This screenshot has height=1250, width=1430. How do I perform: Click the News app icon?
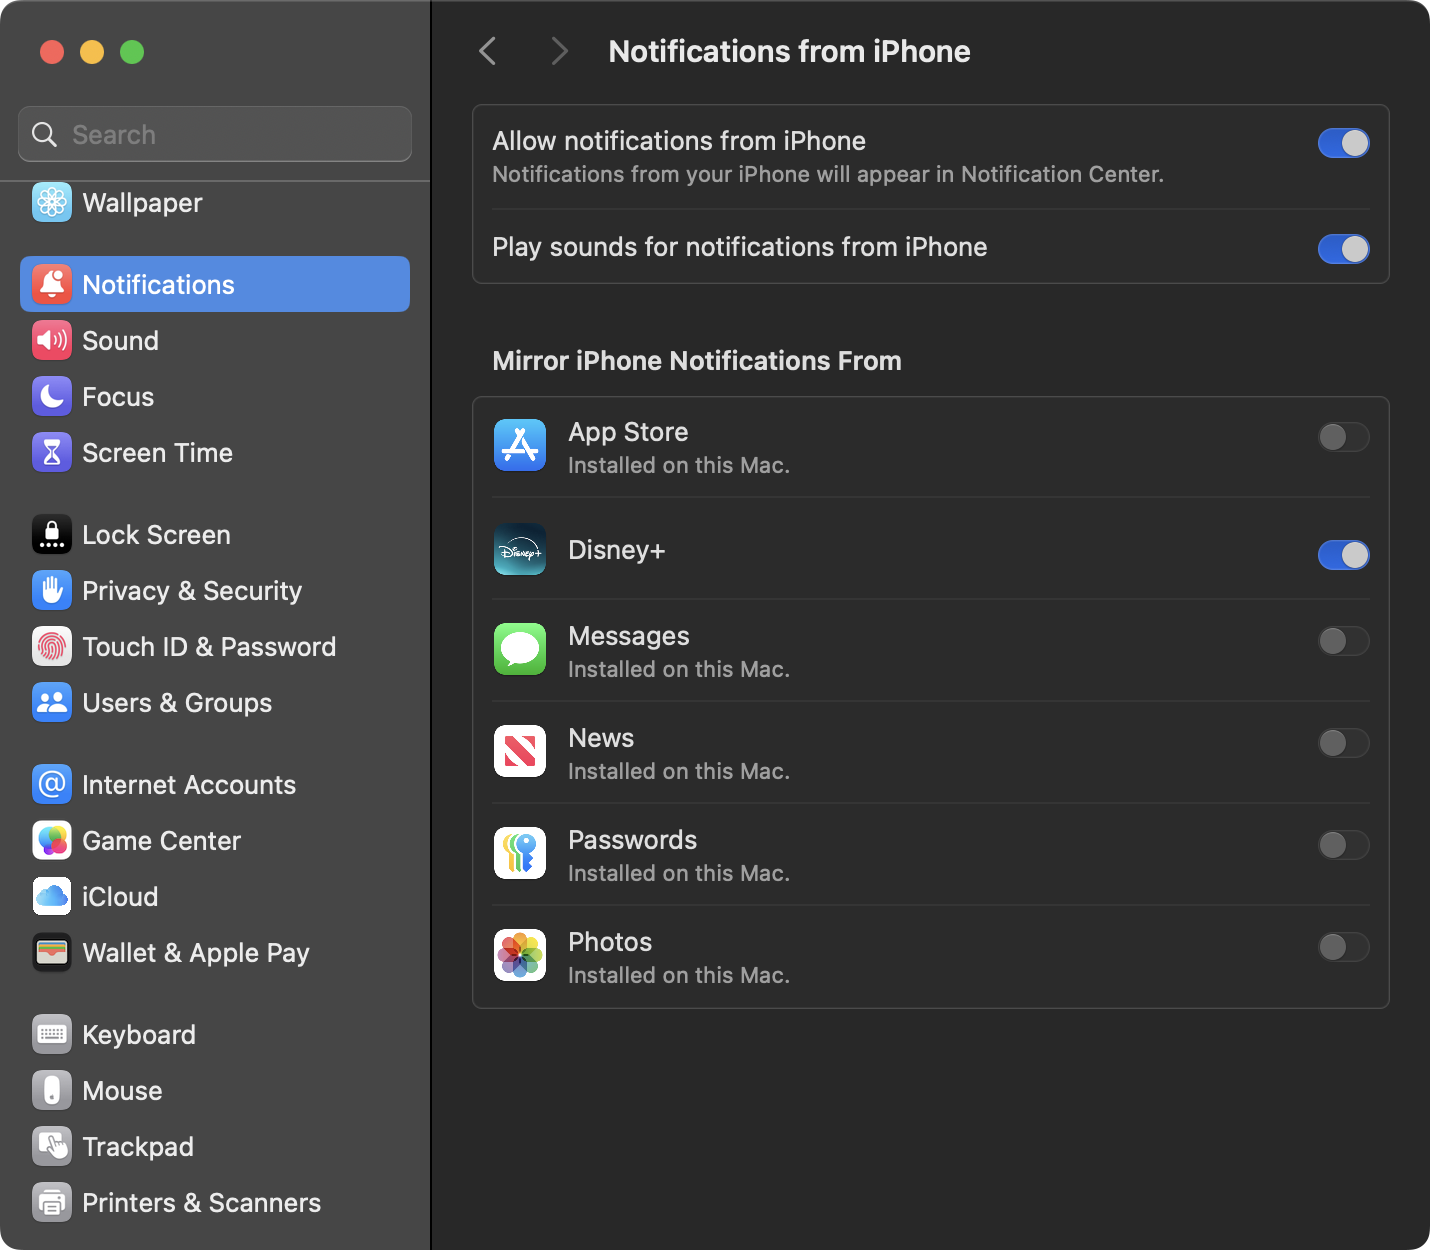pos(520,752)
